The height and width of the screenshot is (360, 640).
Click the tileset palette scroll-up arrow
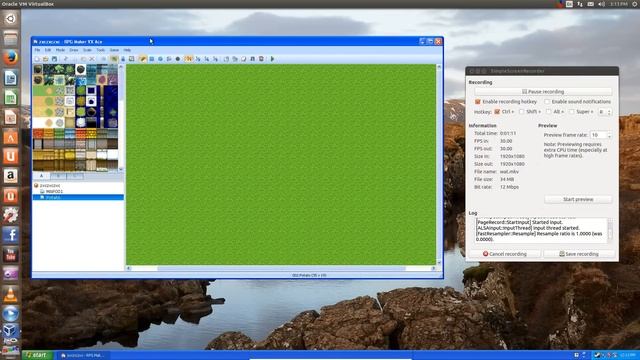point(121,67)
